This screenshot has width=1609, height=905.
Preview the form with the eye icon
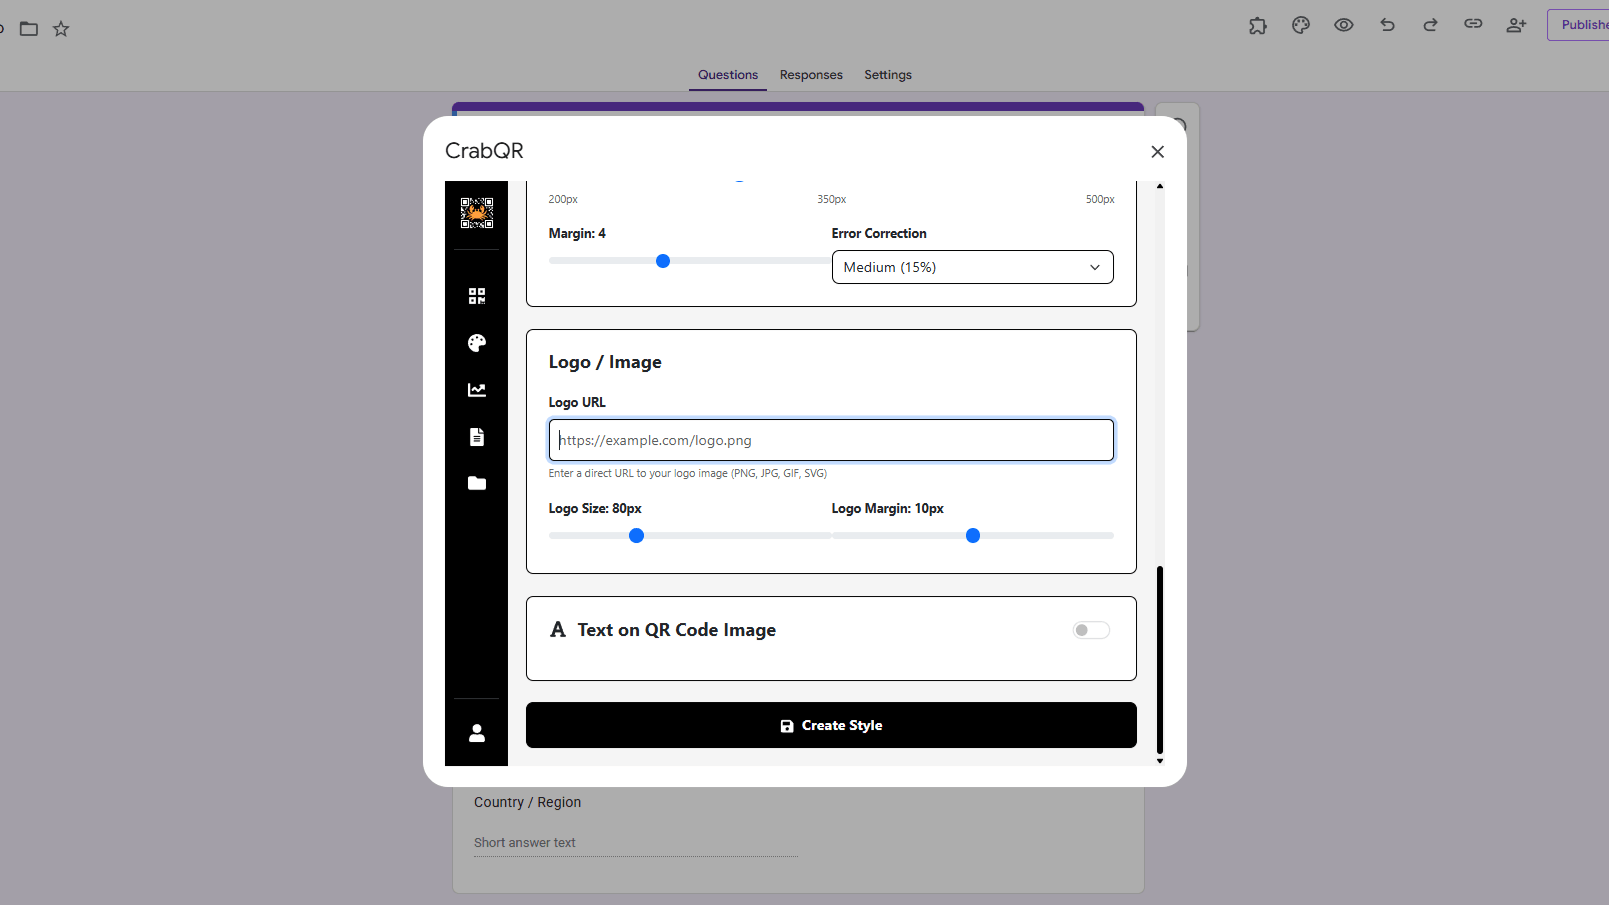tap(1343, 25)
